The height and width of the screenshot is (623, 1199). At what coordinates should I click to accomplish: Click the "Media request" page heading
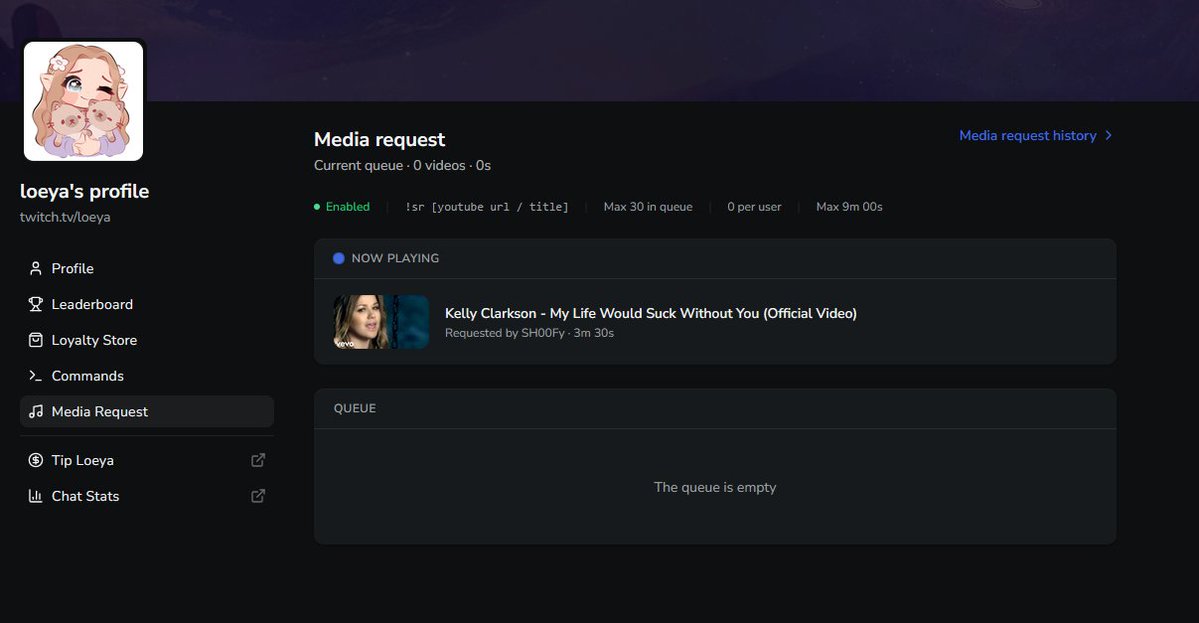379,140
